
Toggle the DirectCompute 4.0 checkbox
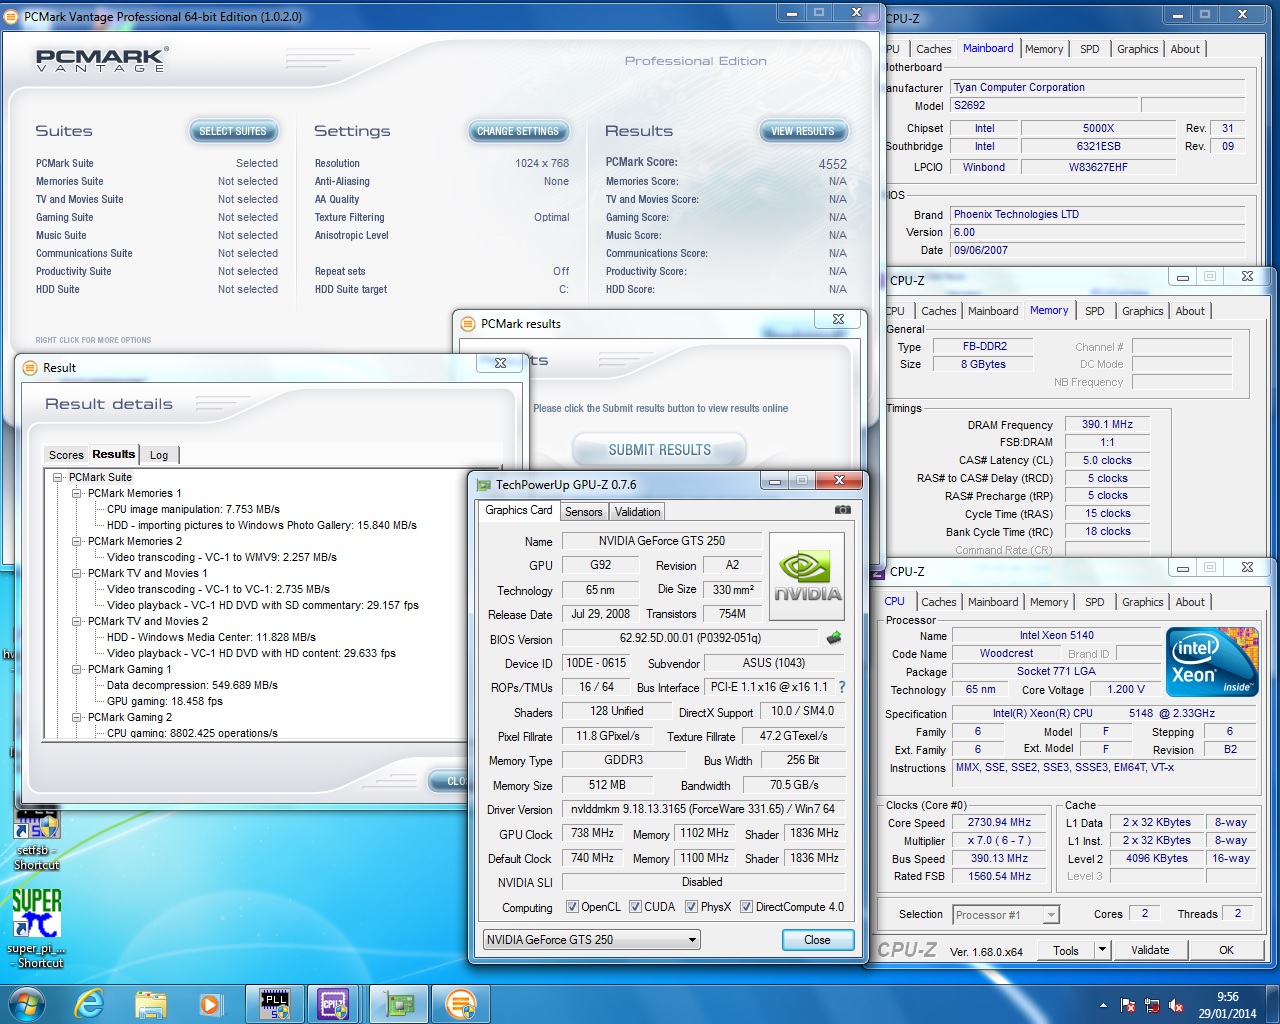(x=746, y=907)
